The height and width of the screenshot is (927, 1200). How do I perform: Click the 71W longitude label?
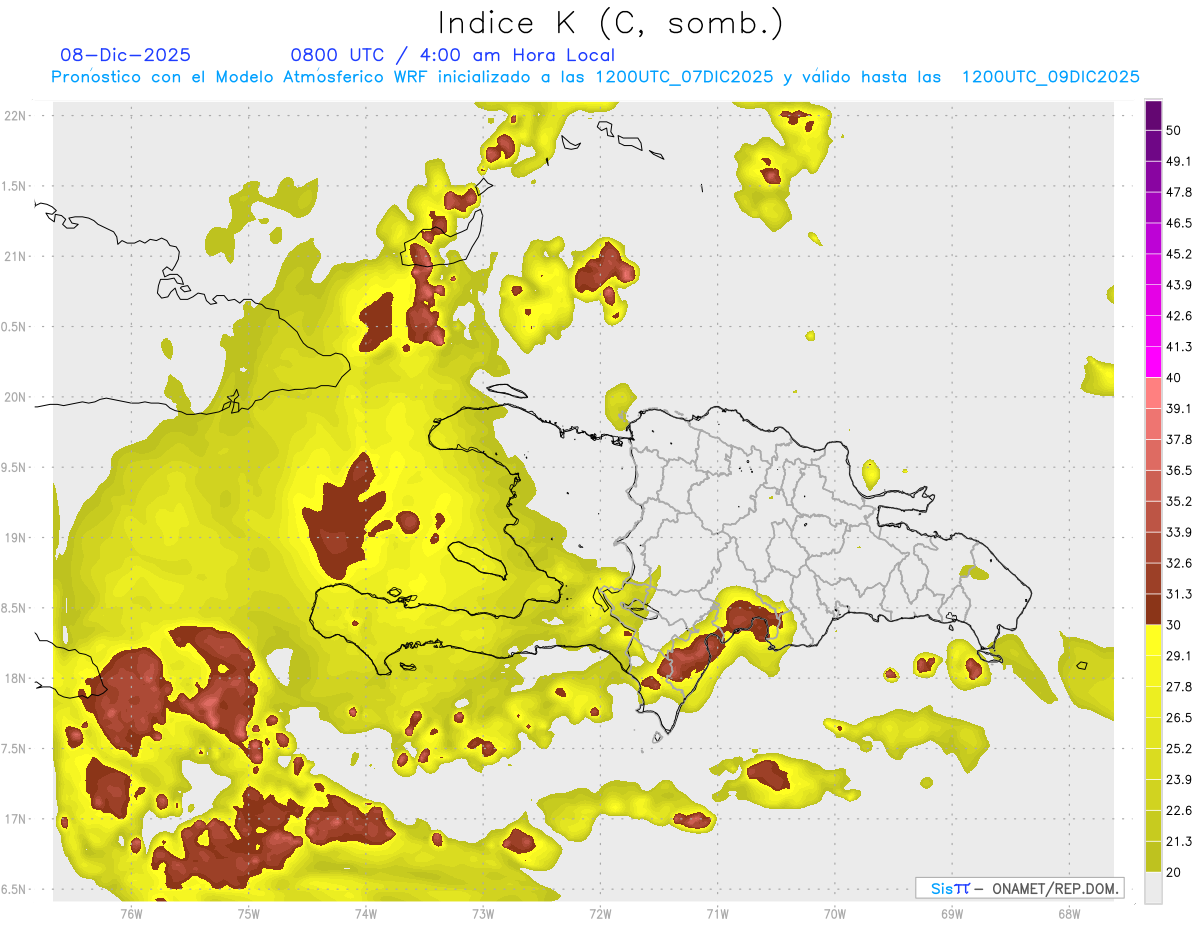click(x=717, y=913)
